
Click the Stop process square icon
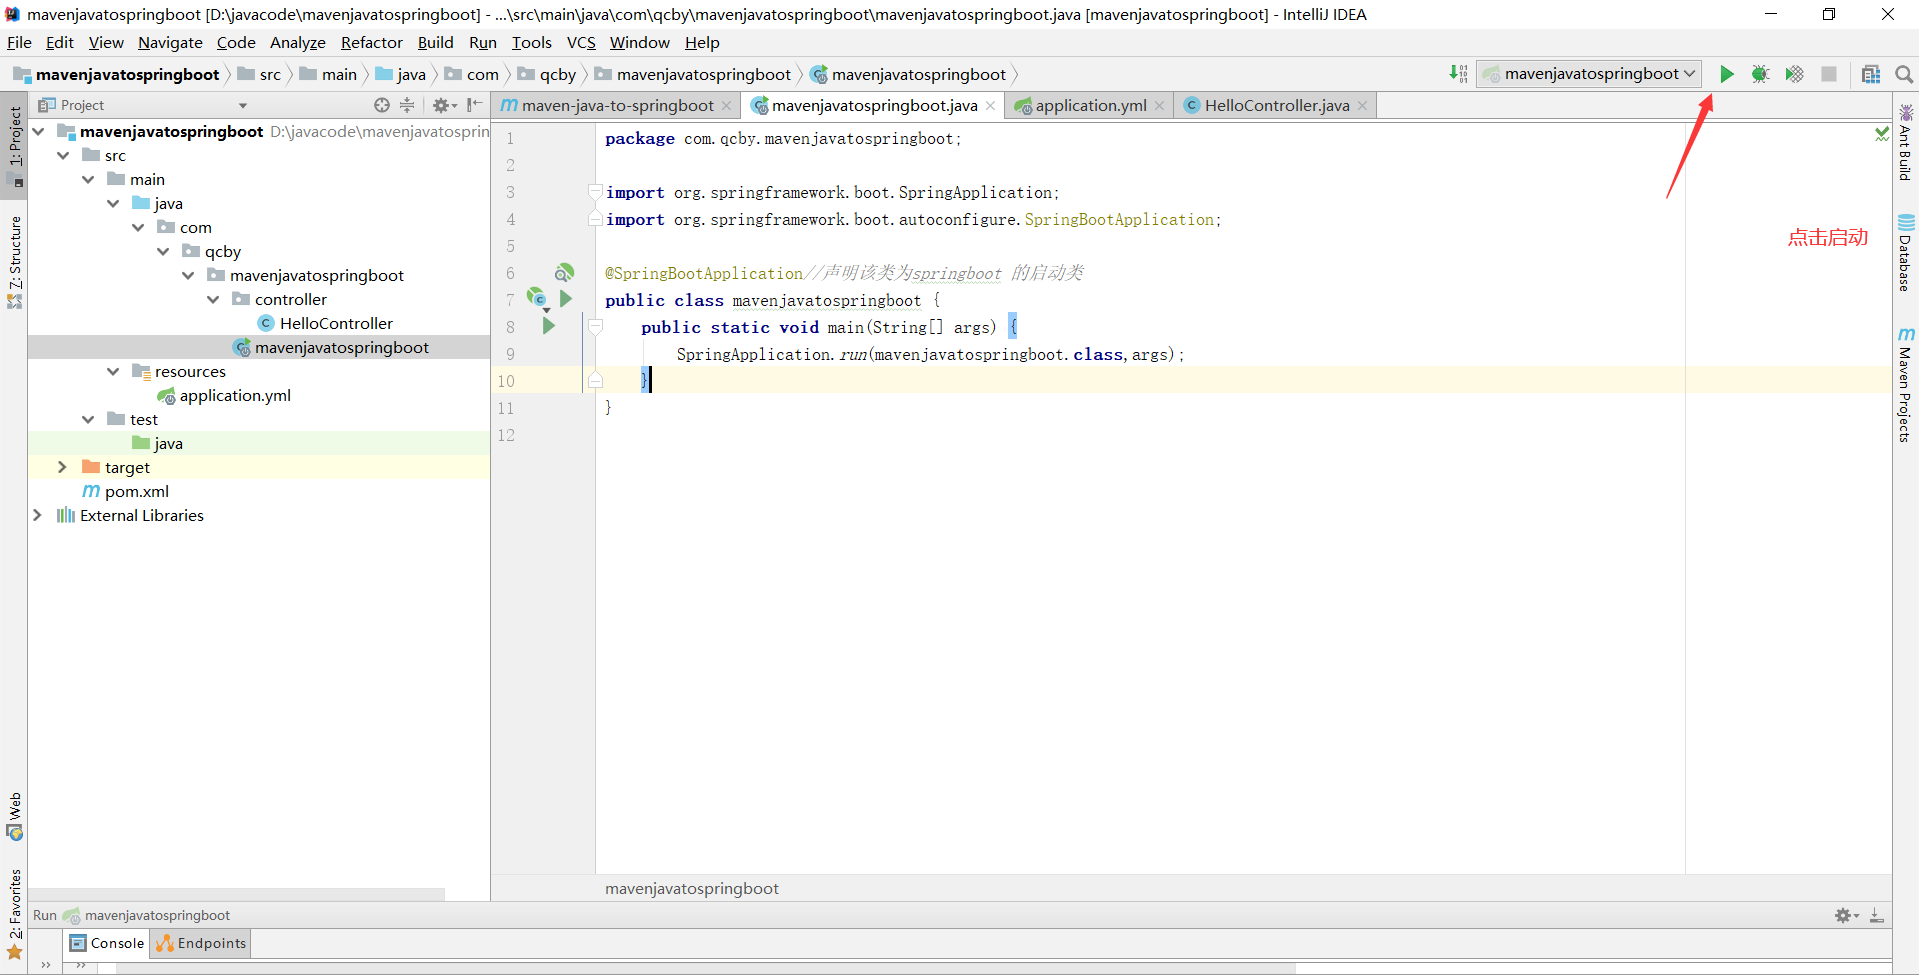[1828, 74]
